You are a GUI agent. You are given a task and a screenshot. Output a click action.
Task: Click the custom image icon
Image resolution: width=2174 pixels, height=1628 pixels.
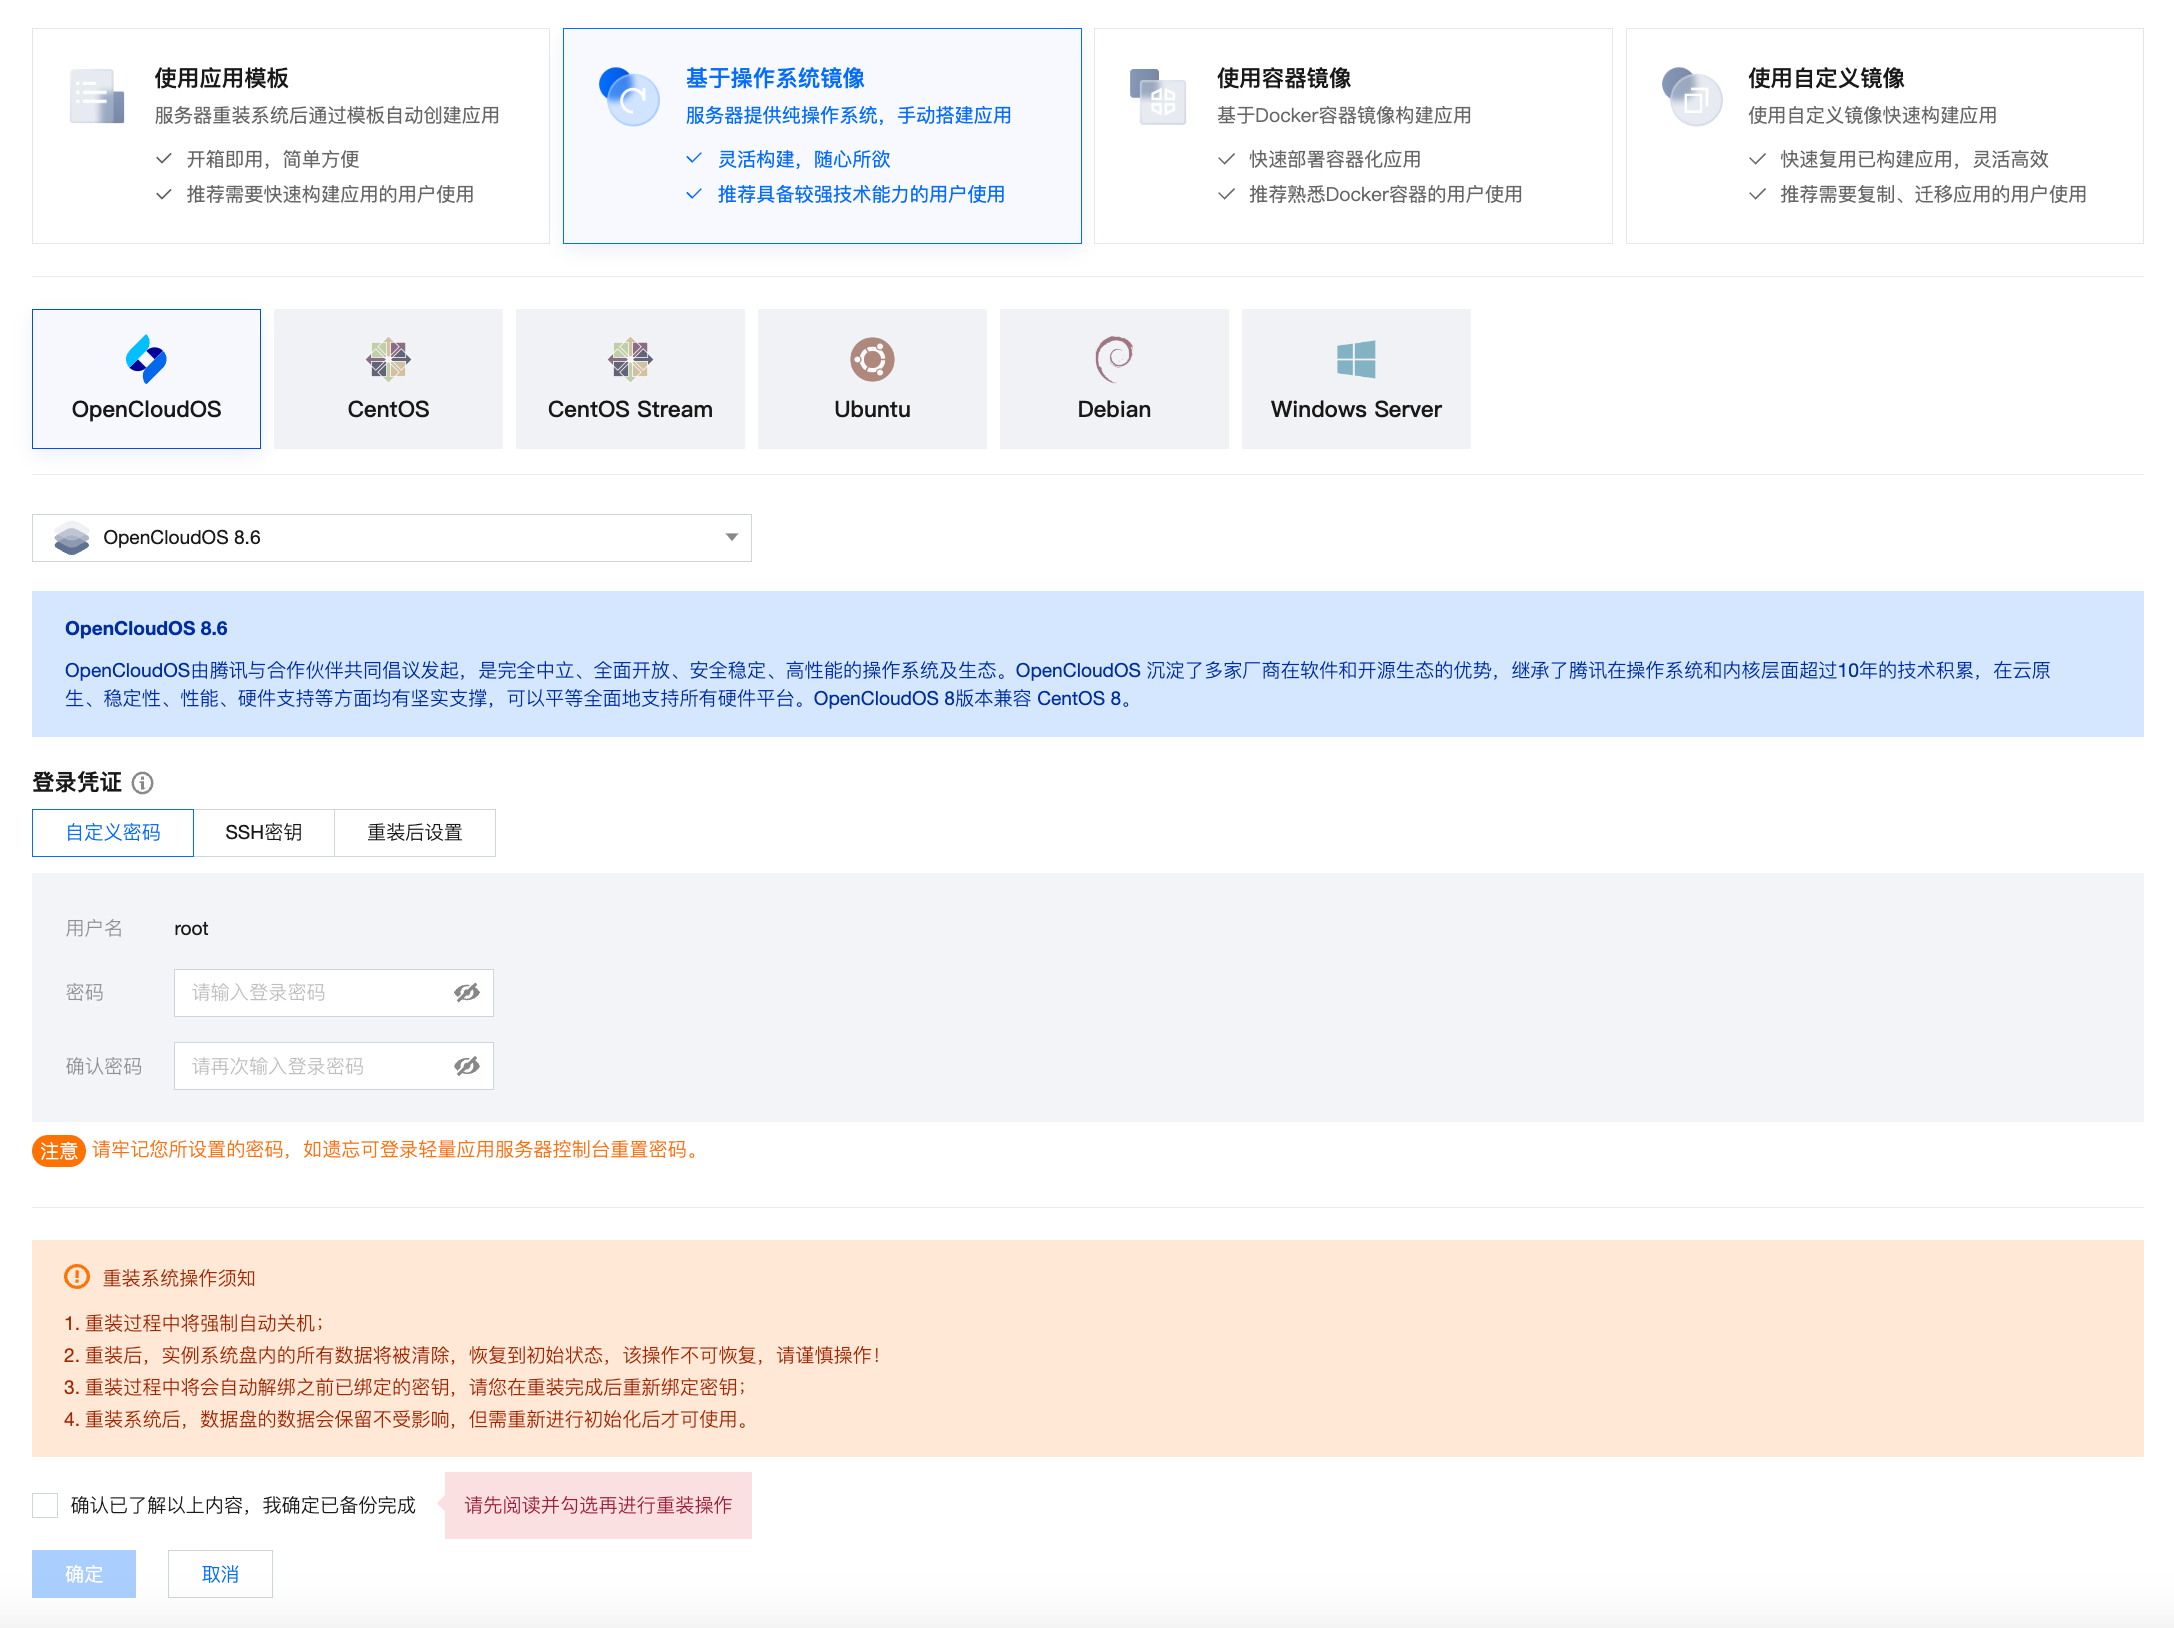(x=1691, y=97)
